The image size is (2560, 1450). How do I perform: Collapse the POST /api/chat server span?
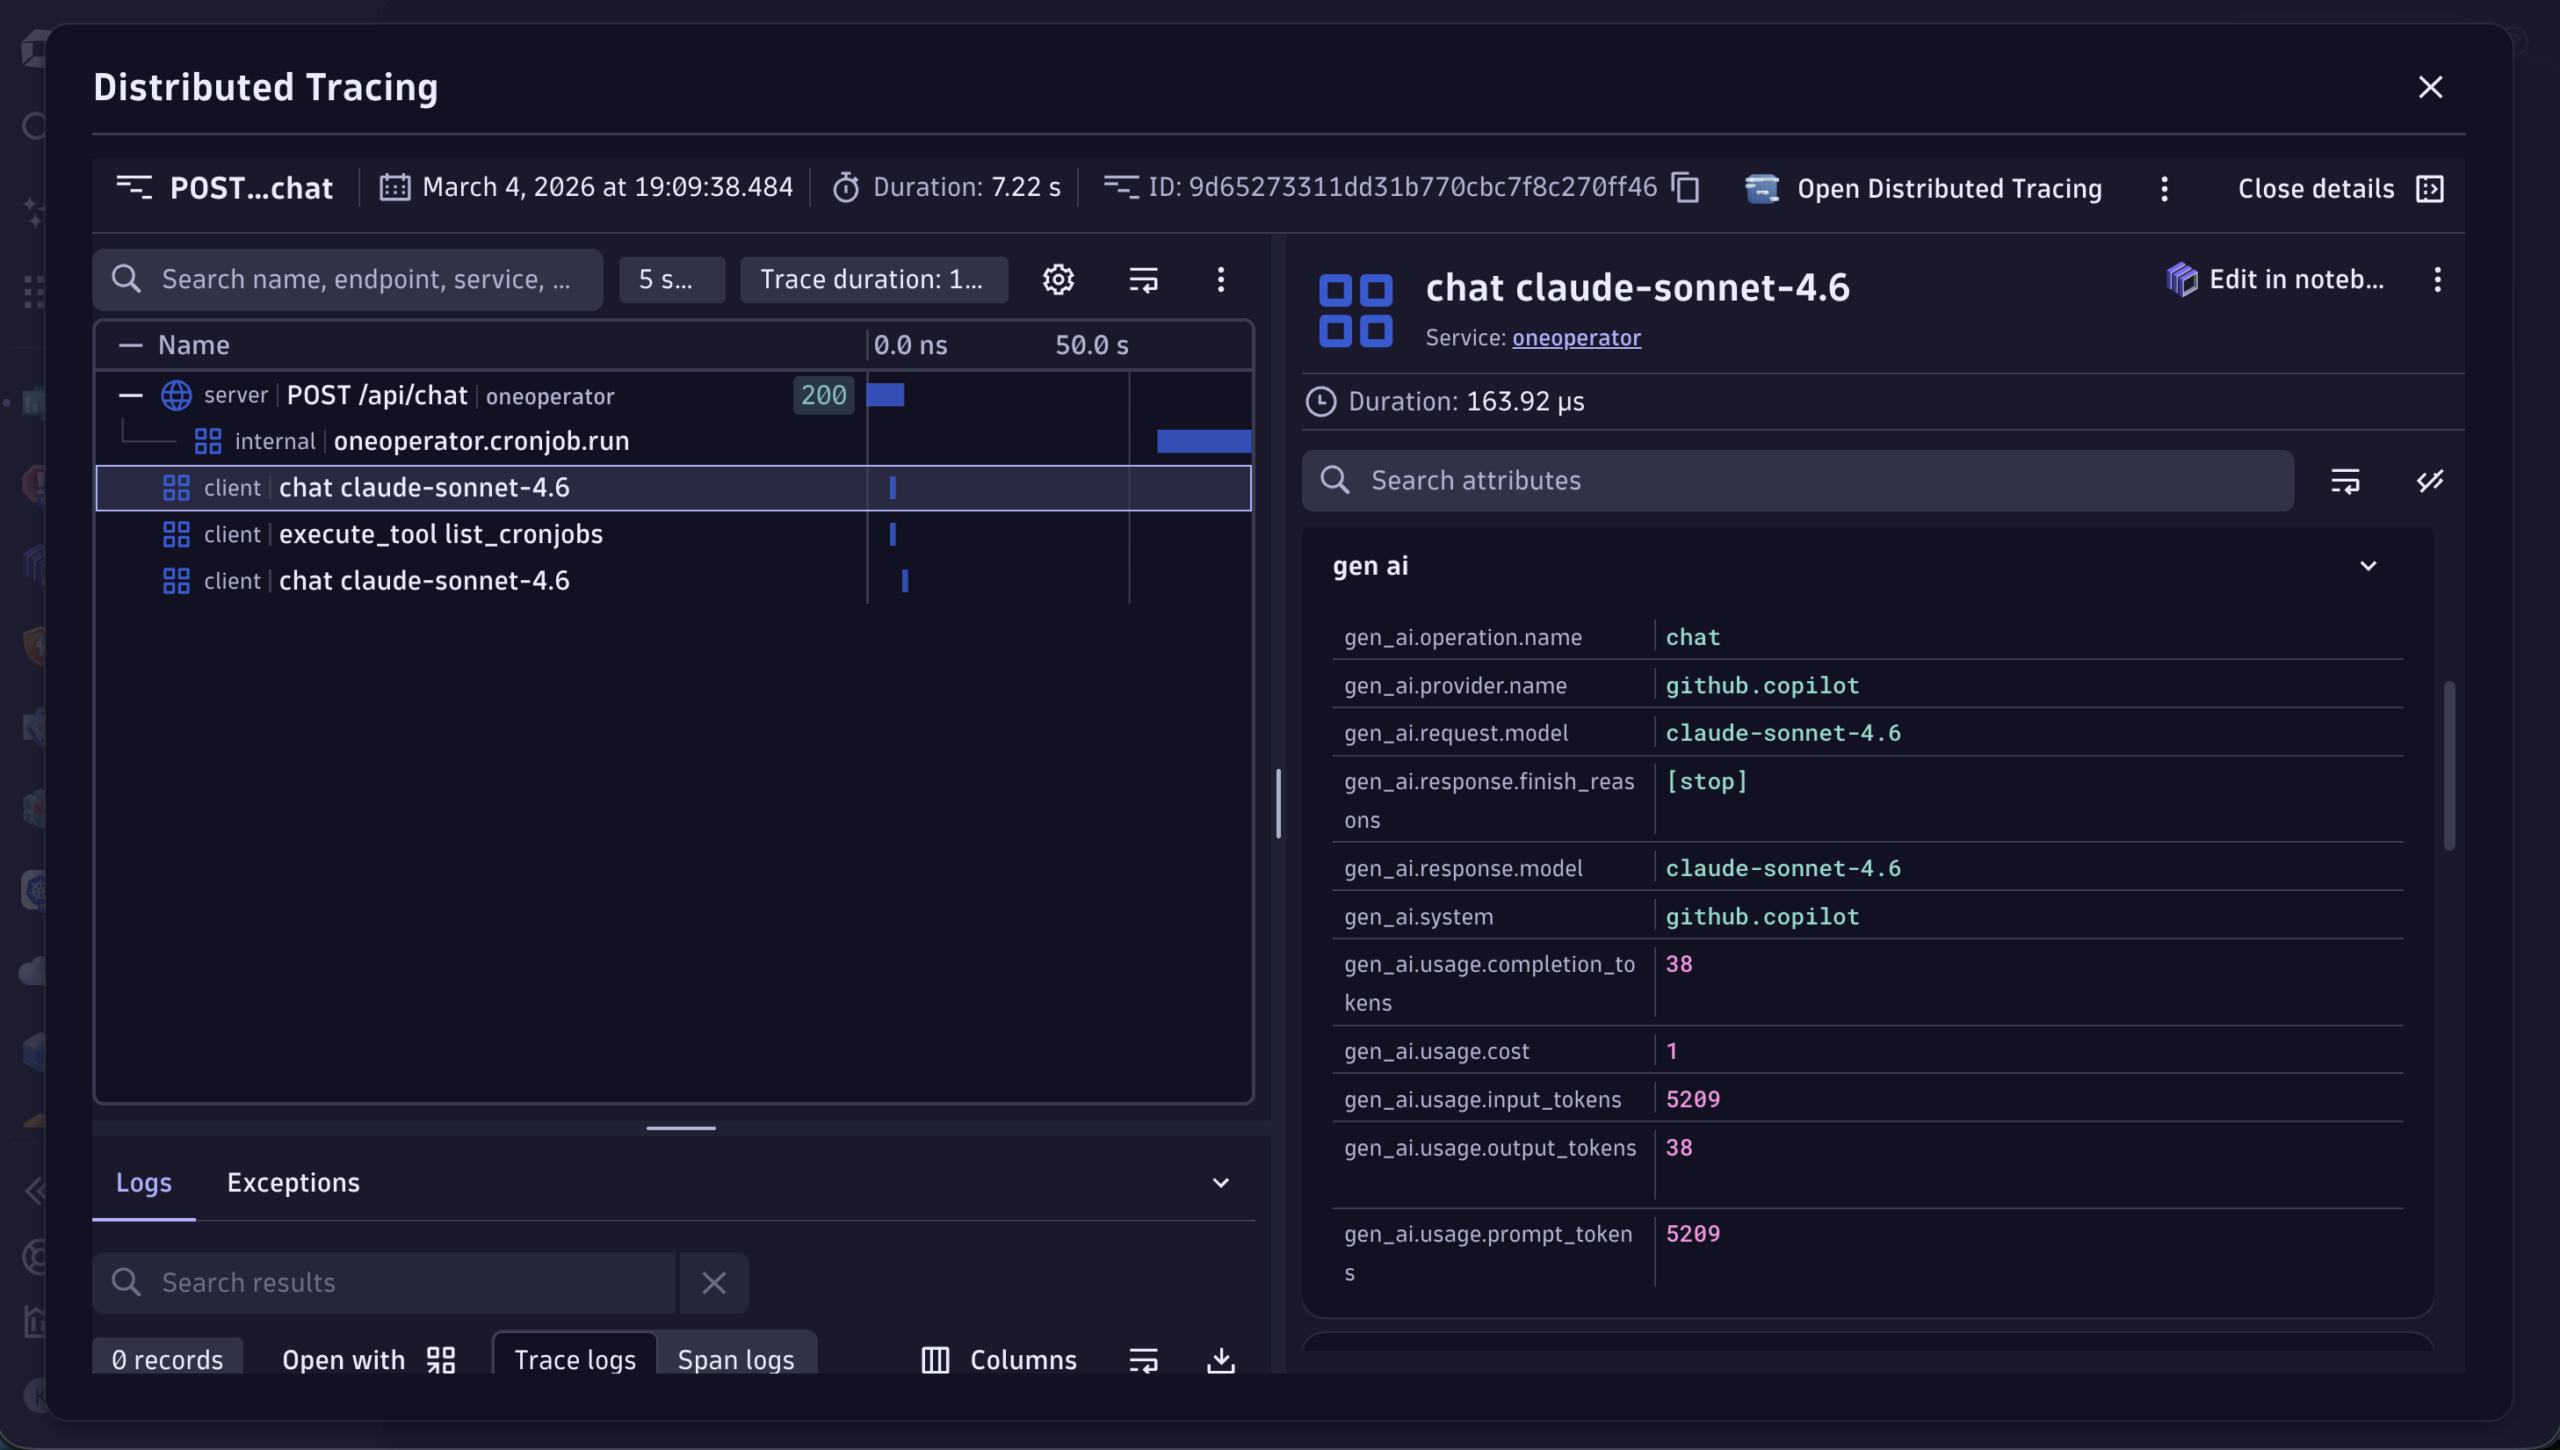[x=131, y=396]
